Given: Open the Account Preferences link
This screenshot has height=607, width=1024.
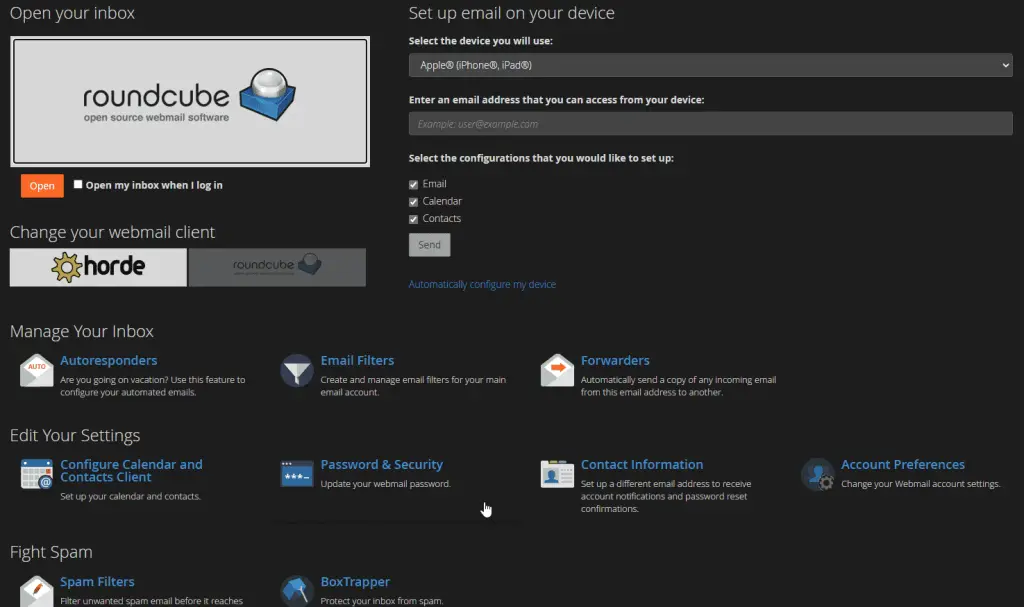Looking at the screenshot, I should pos(903,465).
